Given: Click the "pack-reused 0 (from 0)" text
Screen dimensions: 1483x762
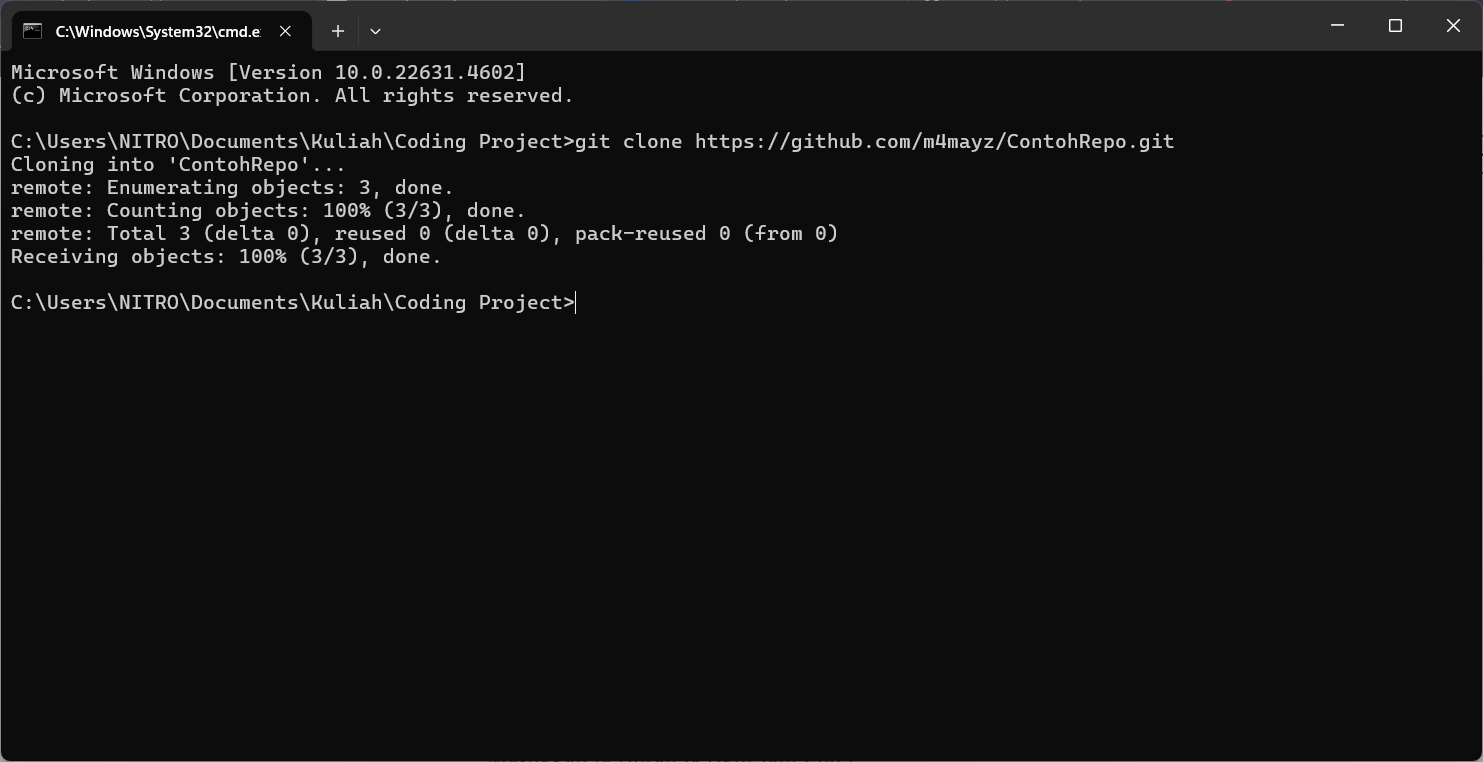Looking at the screenshot, I should (x=706, y=233).
